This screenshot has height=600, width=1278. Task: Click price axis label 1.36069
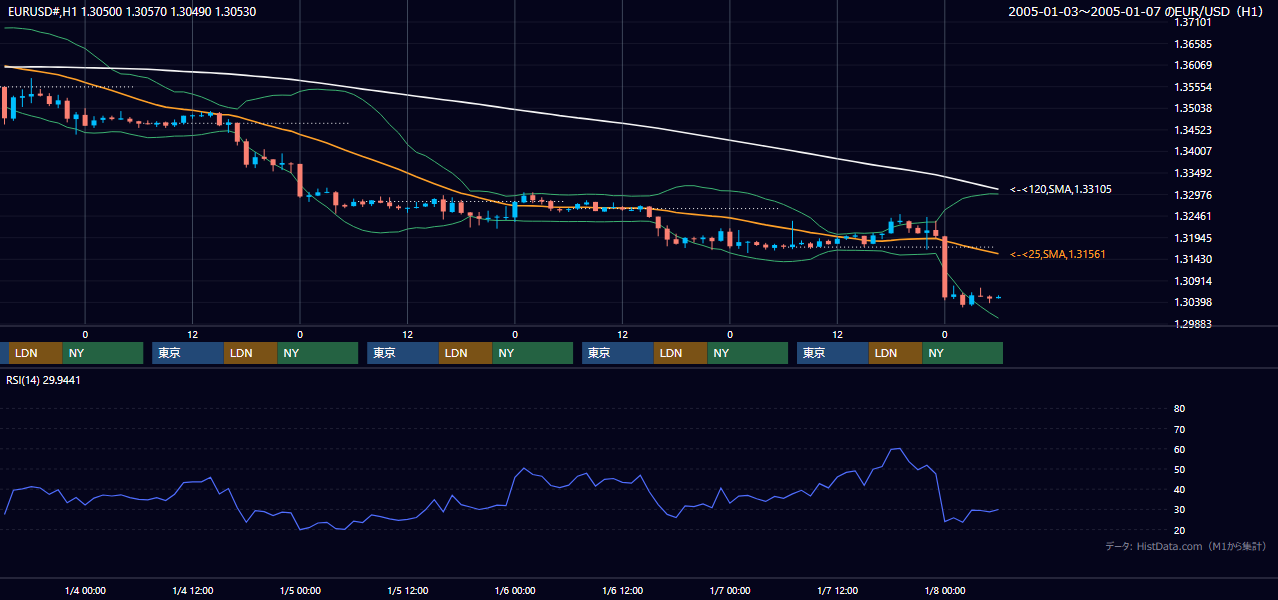1193,65
